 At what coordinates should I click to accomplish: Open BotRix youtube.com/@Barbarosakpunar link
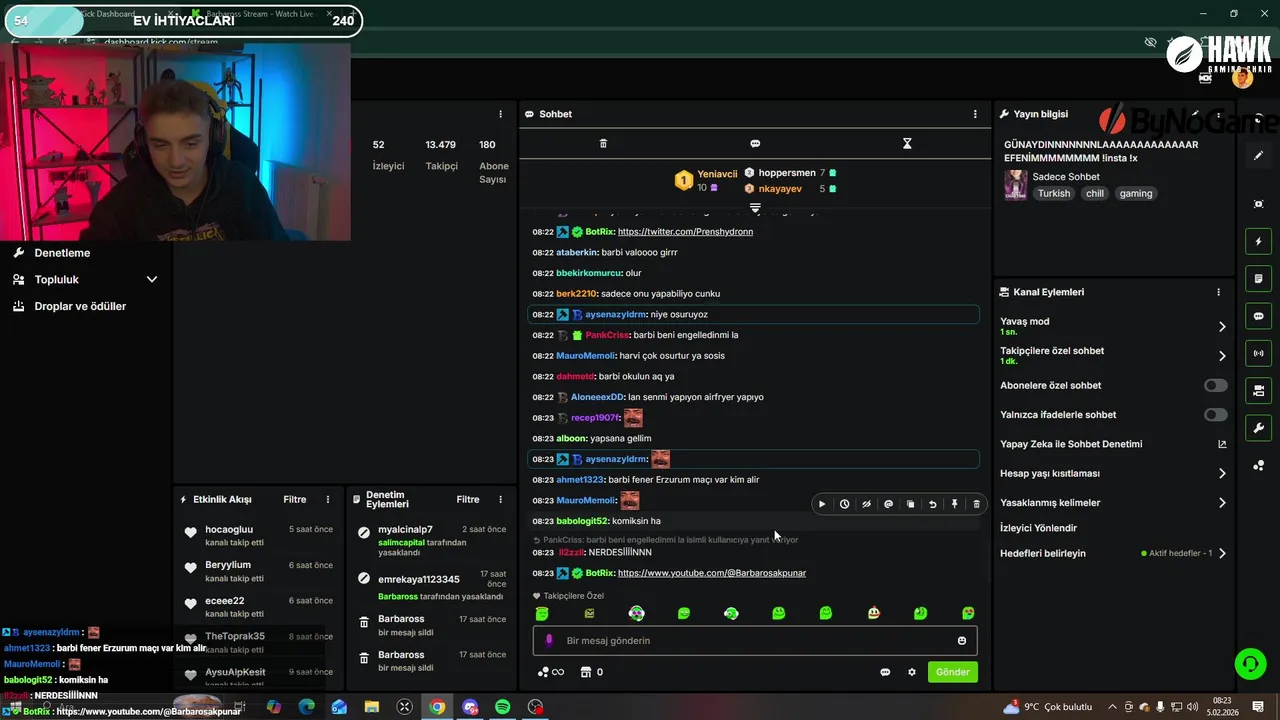(x=712, y=573)
